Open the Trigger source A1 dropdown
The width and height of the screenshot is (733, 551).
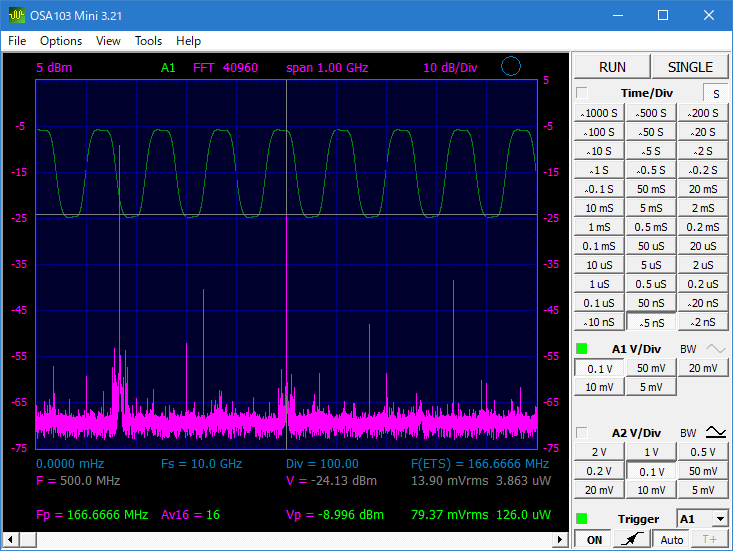point(719,519)
